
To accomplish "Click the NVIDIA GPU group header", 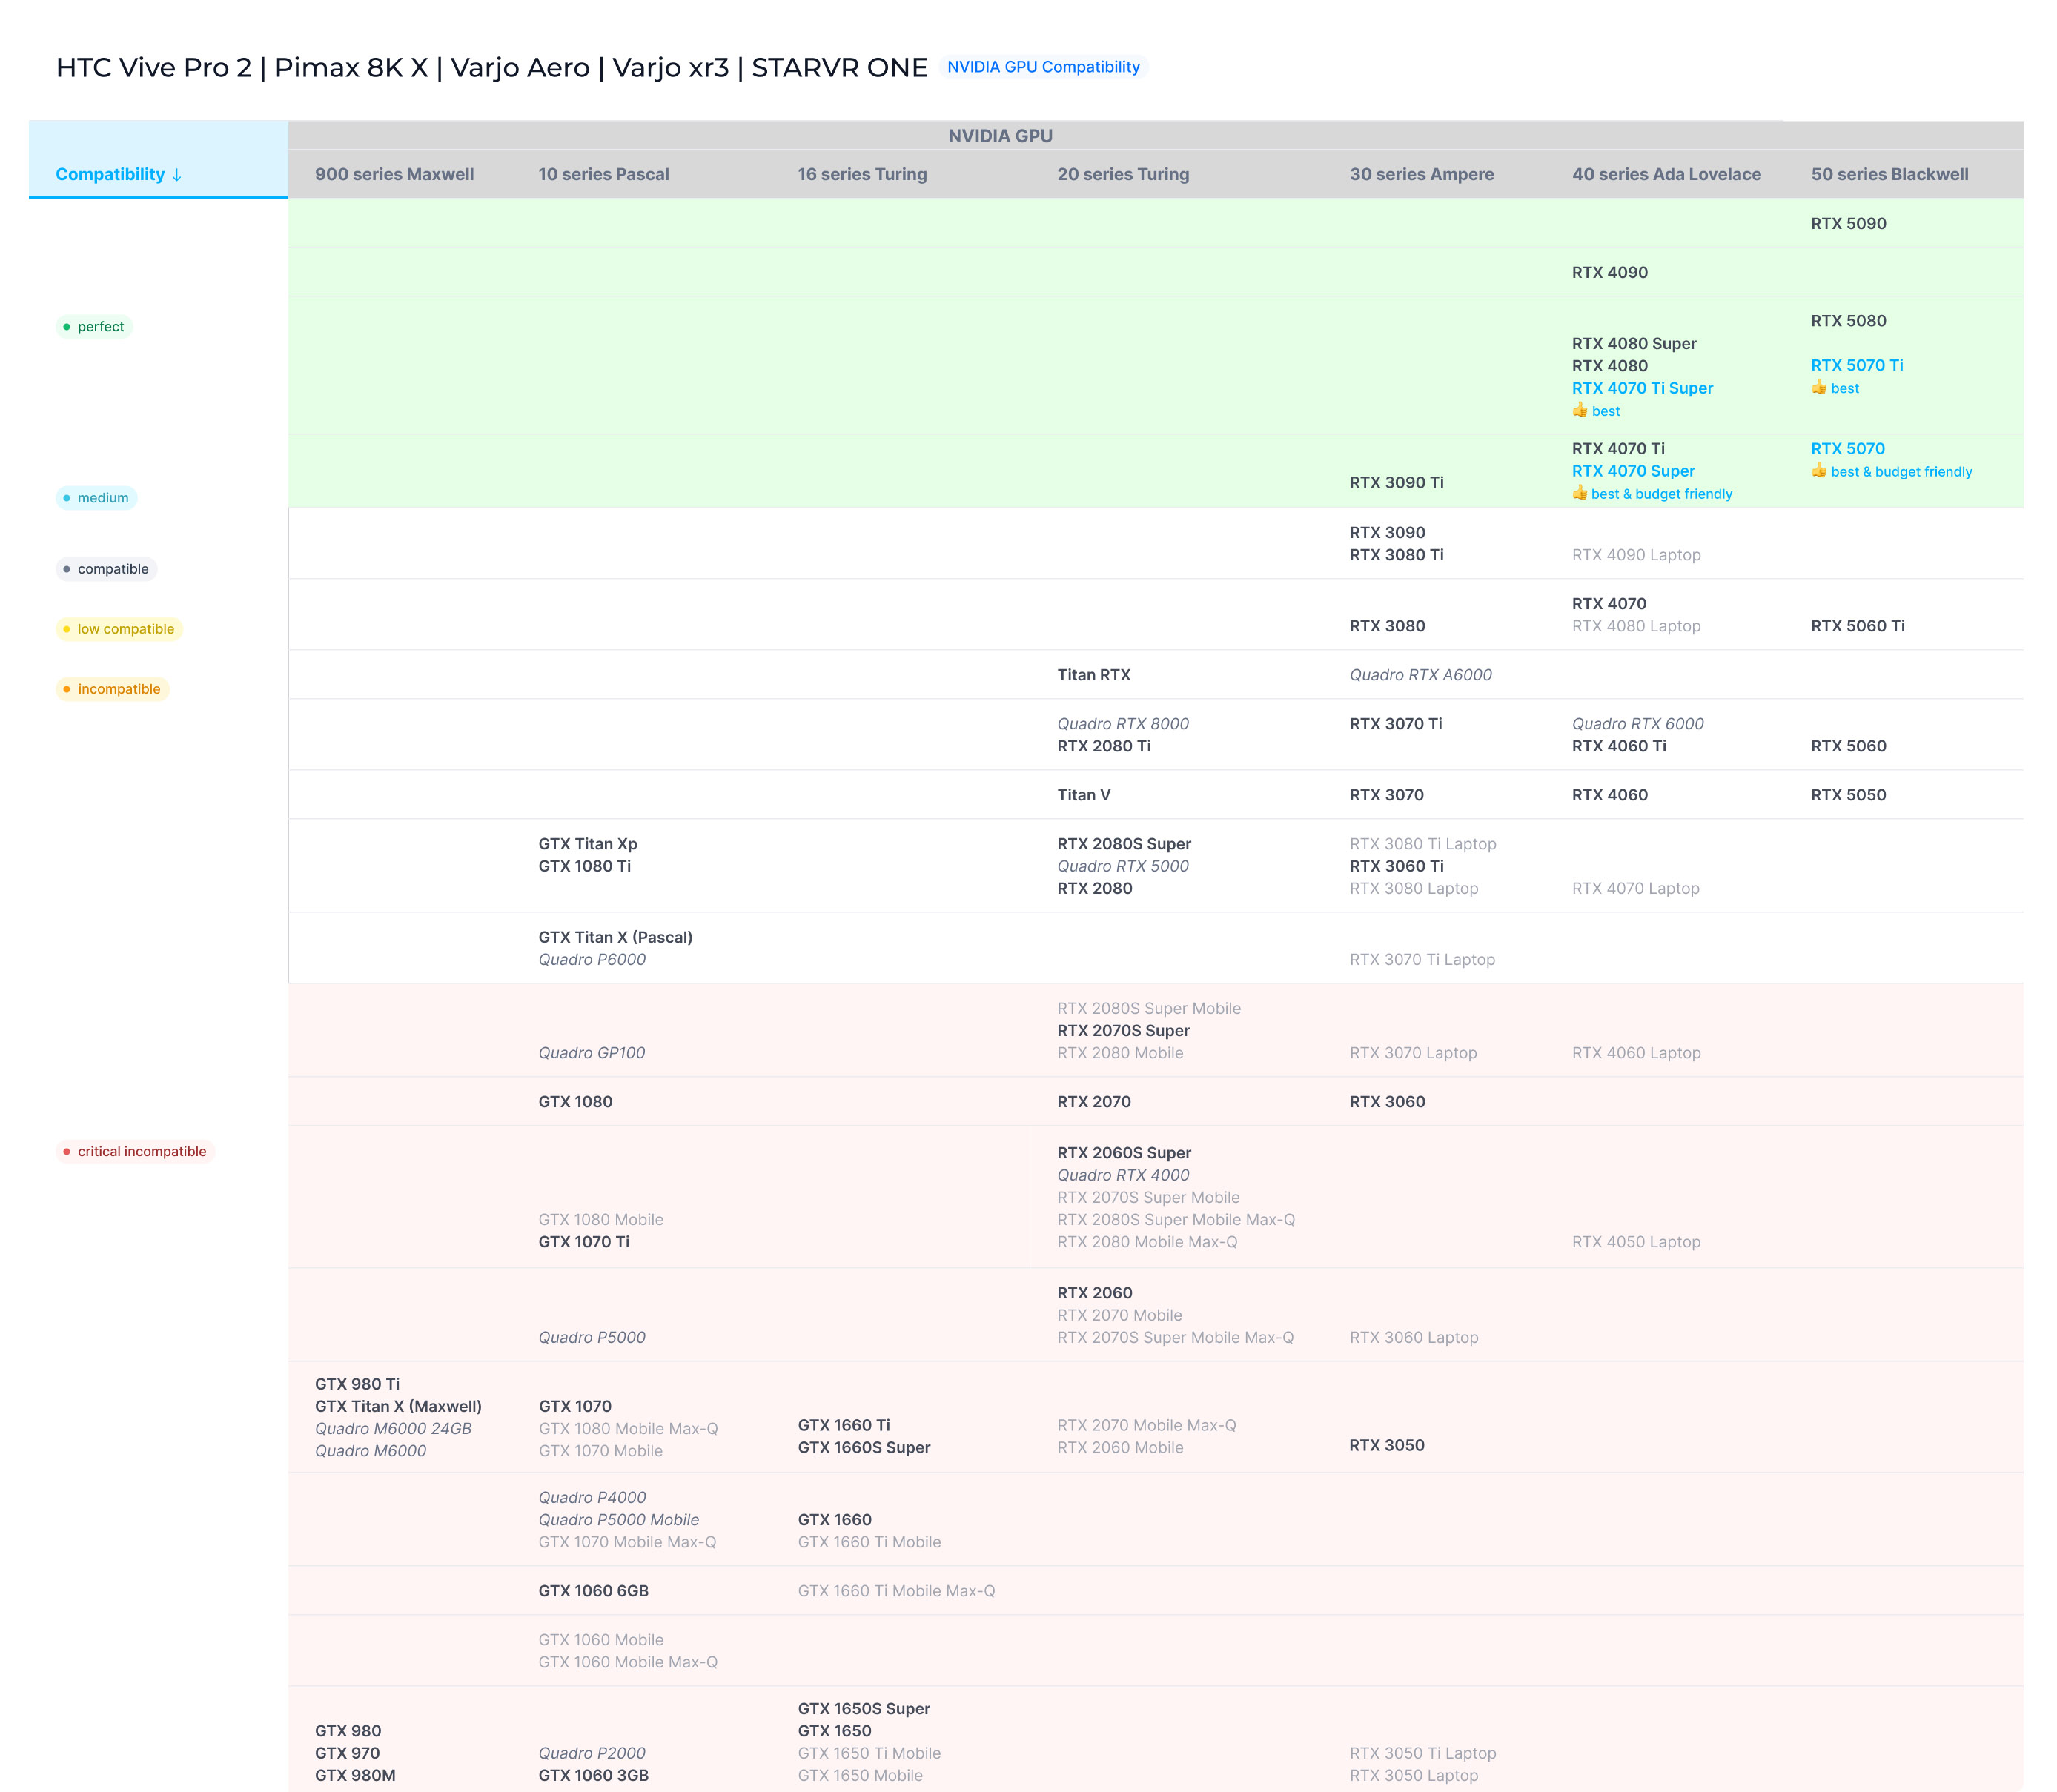I will pyautogui.click(x=1000, y=136).
